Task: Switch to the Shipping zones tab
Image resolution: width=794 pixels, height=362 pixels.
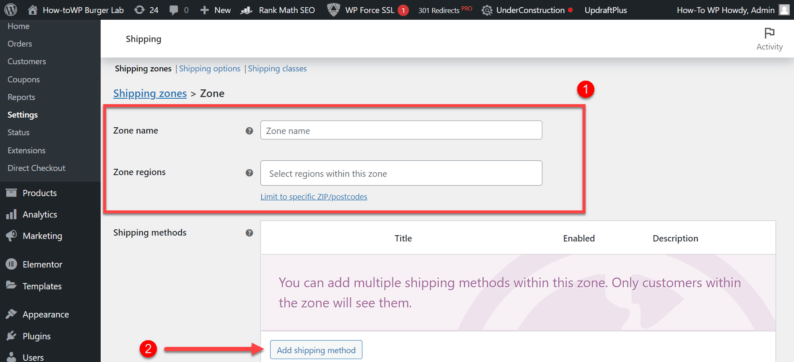Action: point(143,68)
